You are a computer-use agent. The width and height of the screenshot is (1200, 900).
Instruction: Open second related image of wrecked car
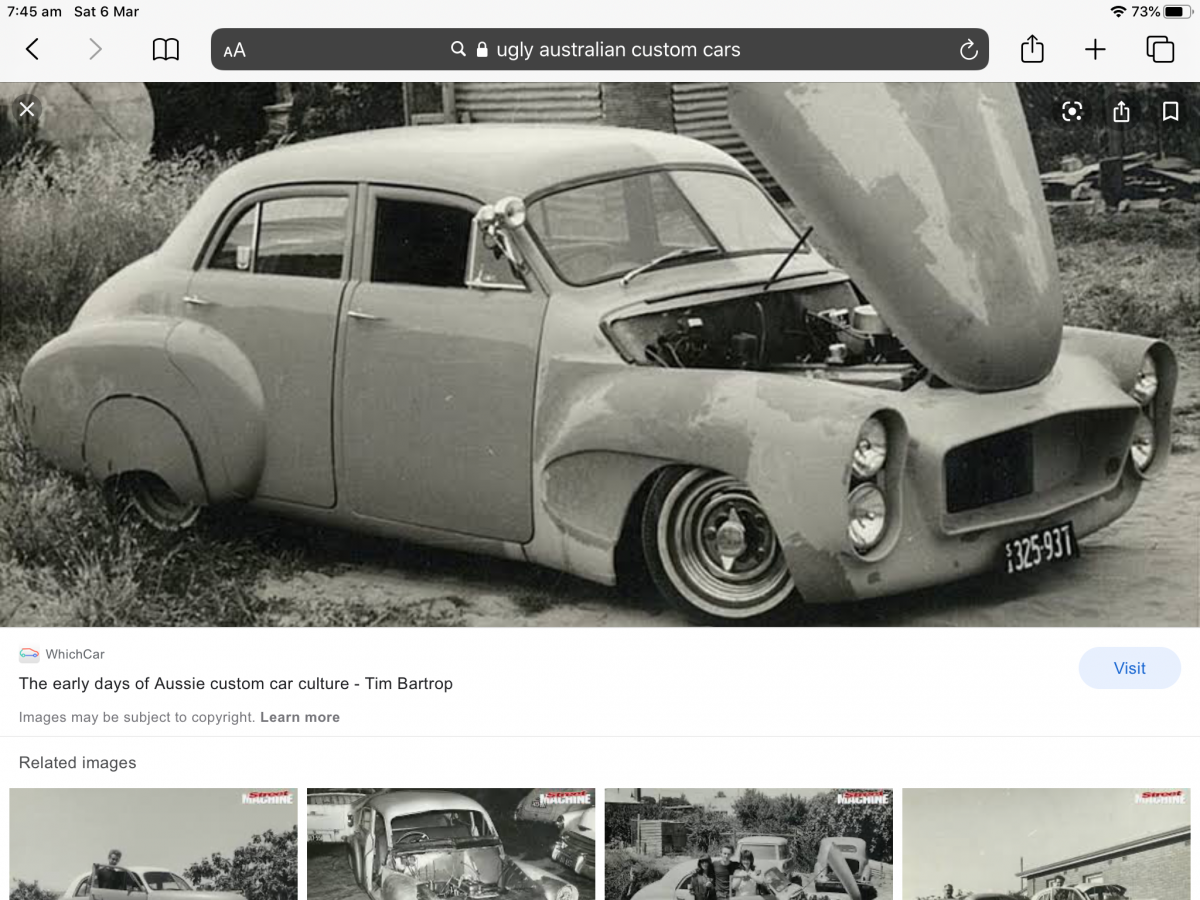pyautogui.click(x=450, y=843)
